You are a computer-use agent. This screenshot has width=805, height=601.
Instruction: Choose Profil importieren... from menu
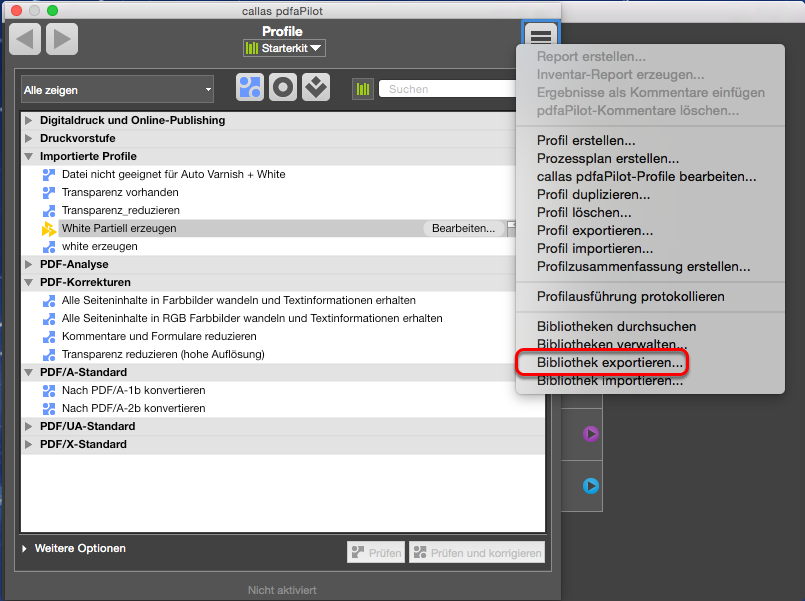tap(650, 248)
